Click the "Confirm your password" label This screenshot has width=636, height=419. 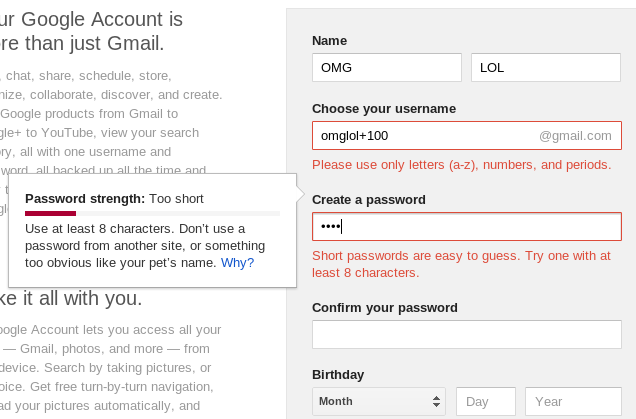pos(385,307)
